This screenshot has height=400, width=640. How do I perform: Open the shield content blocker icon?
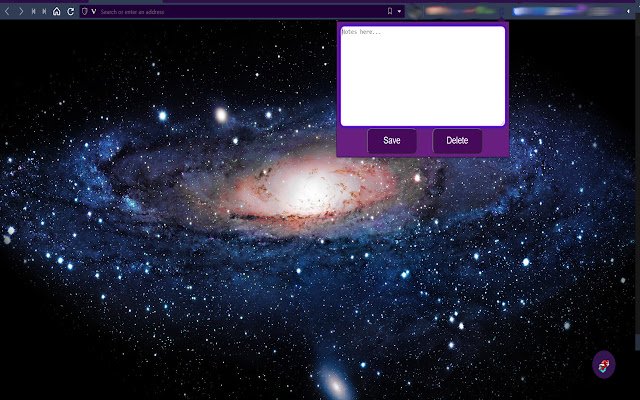coord(85,11)
